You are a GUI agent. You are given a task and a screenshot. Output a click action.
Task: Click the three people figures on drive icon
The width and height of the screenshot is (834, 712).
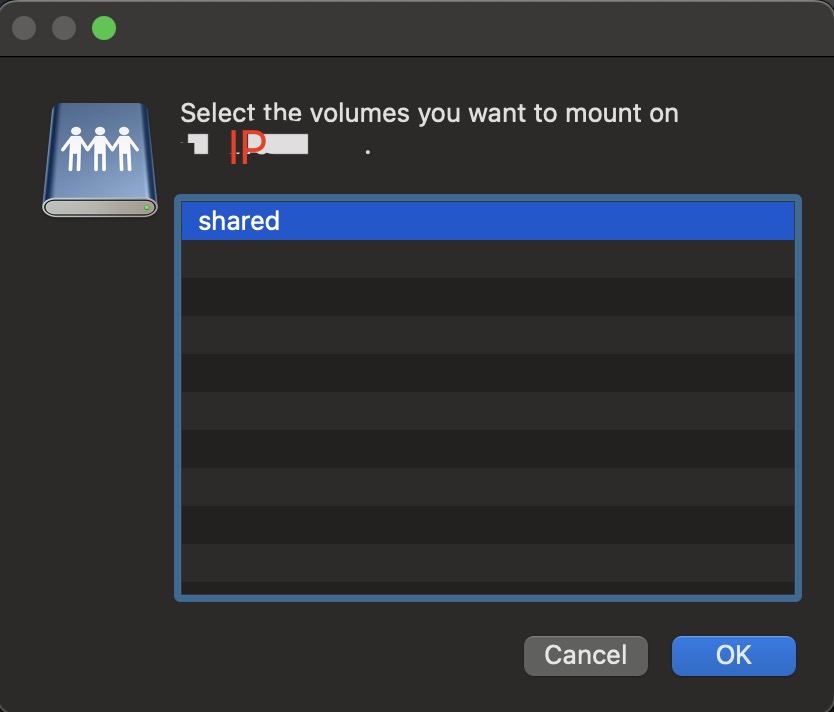click(x=99, y=149)
